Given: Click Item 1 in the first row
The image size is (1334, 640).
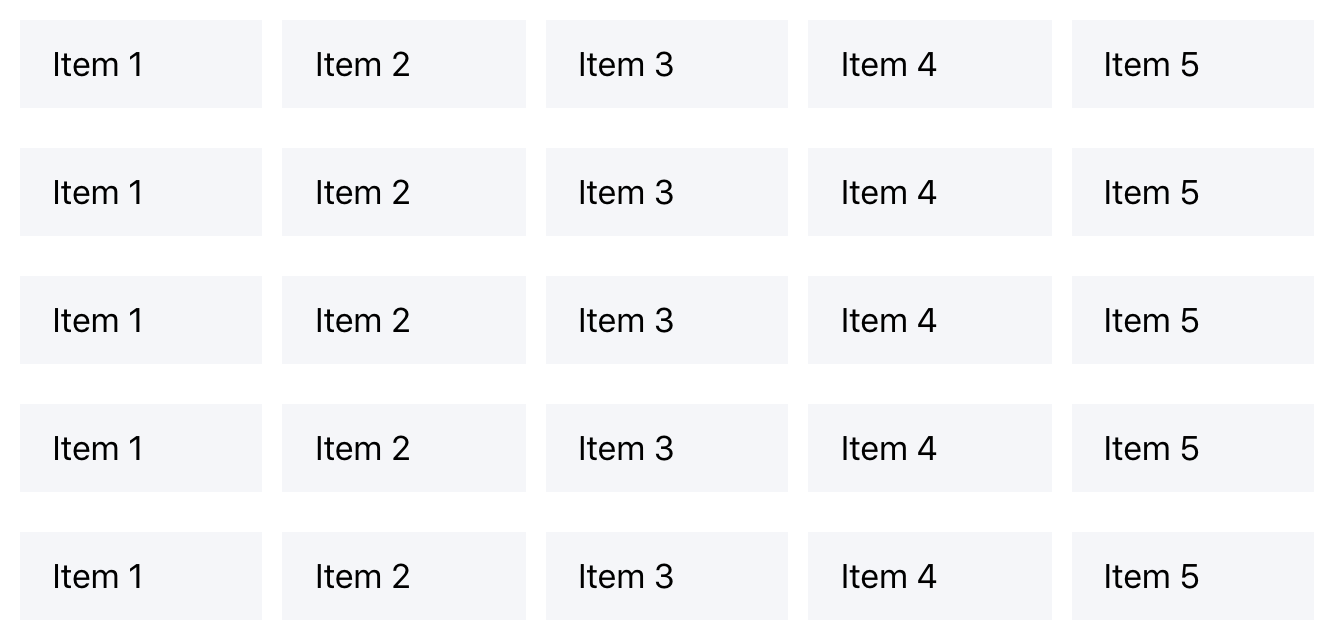Looking at the screenshot, I should tap(140, 64).
